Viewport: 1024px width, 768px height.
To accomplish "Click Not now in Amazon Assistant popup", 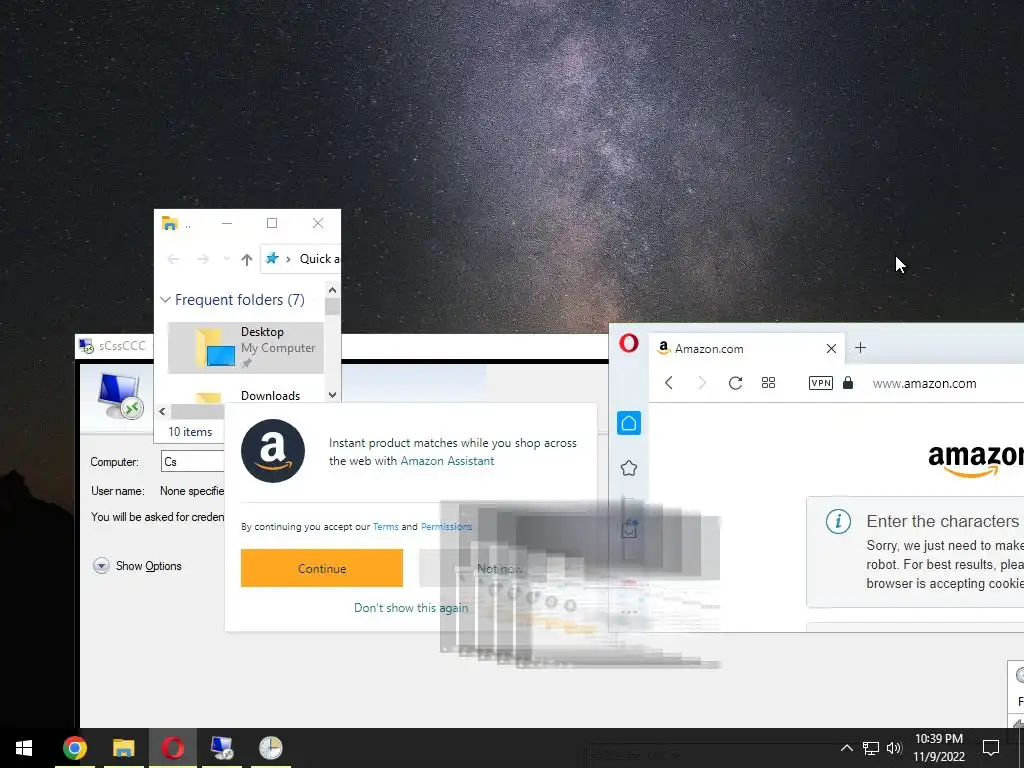I will 500,568.
